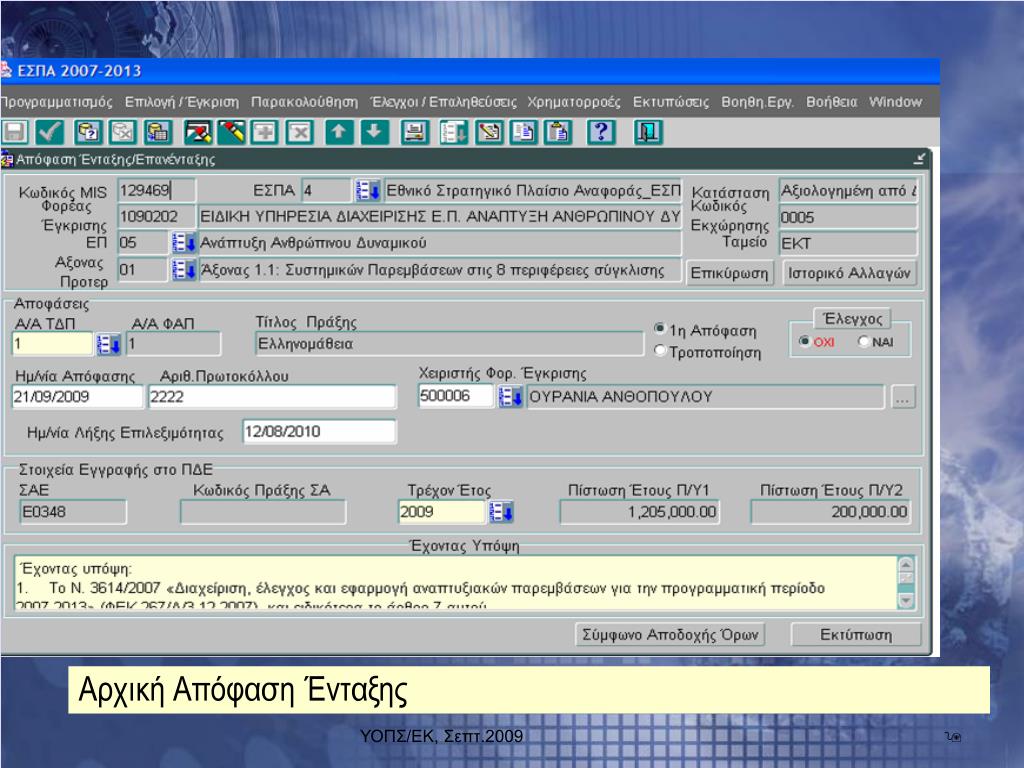Open the Έλεγχοι / Επαληθεύσεις menu
1024x768 pixels.
pyautogui.click(x=443, y=102)
